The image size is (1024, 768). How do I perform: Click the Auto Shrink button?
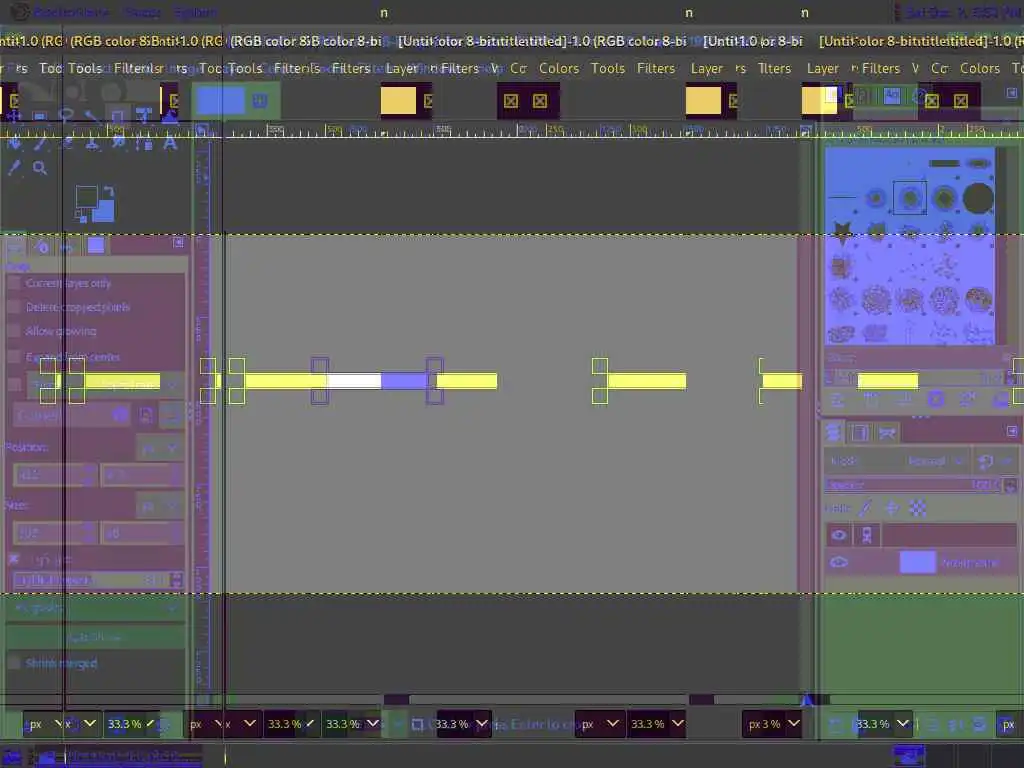[95, 637]
